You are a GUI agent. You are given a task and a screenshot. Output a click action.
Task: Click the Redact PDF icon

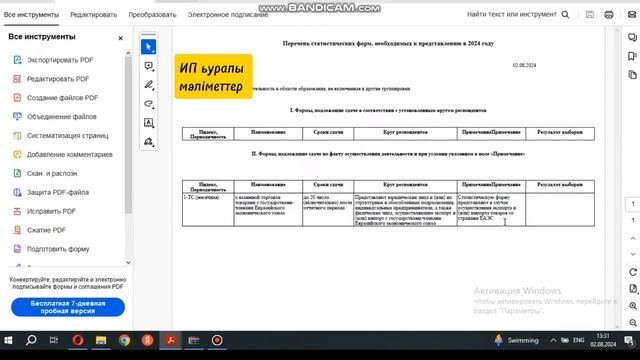click(x=17, y=211)
